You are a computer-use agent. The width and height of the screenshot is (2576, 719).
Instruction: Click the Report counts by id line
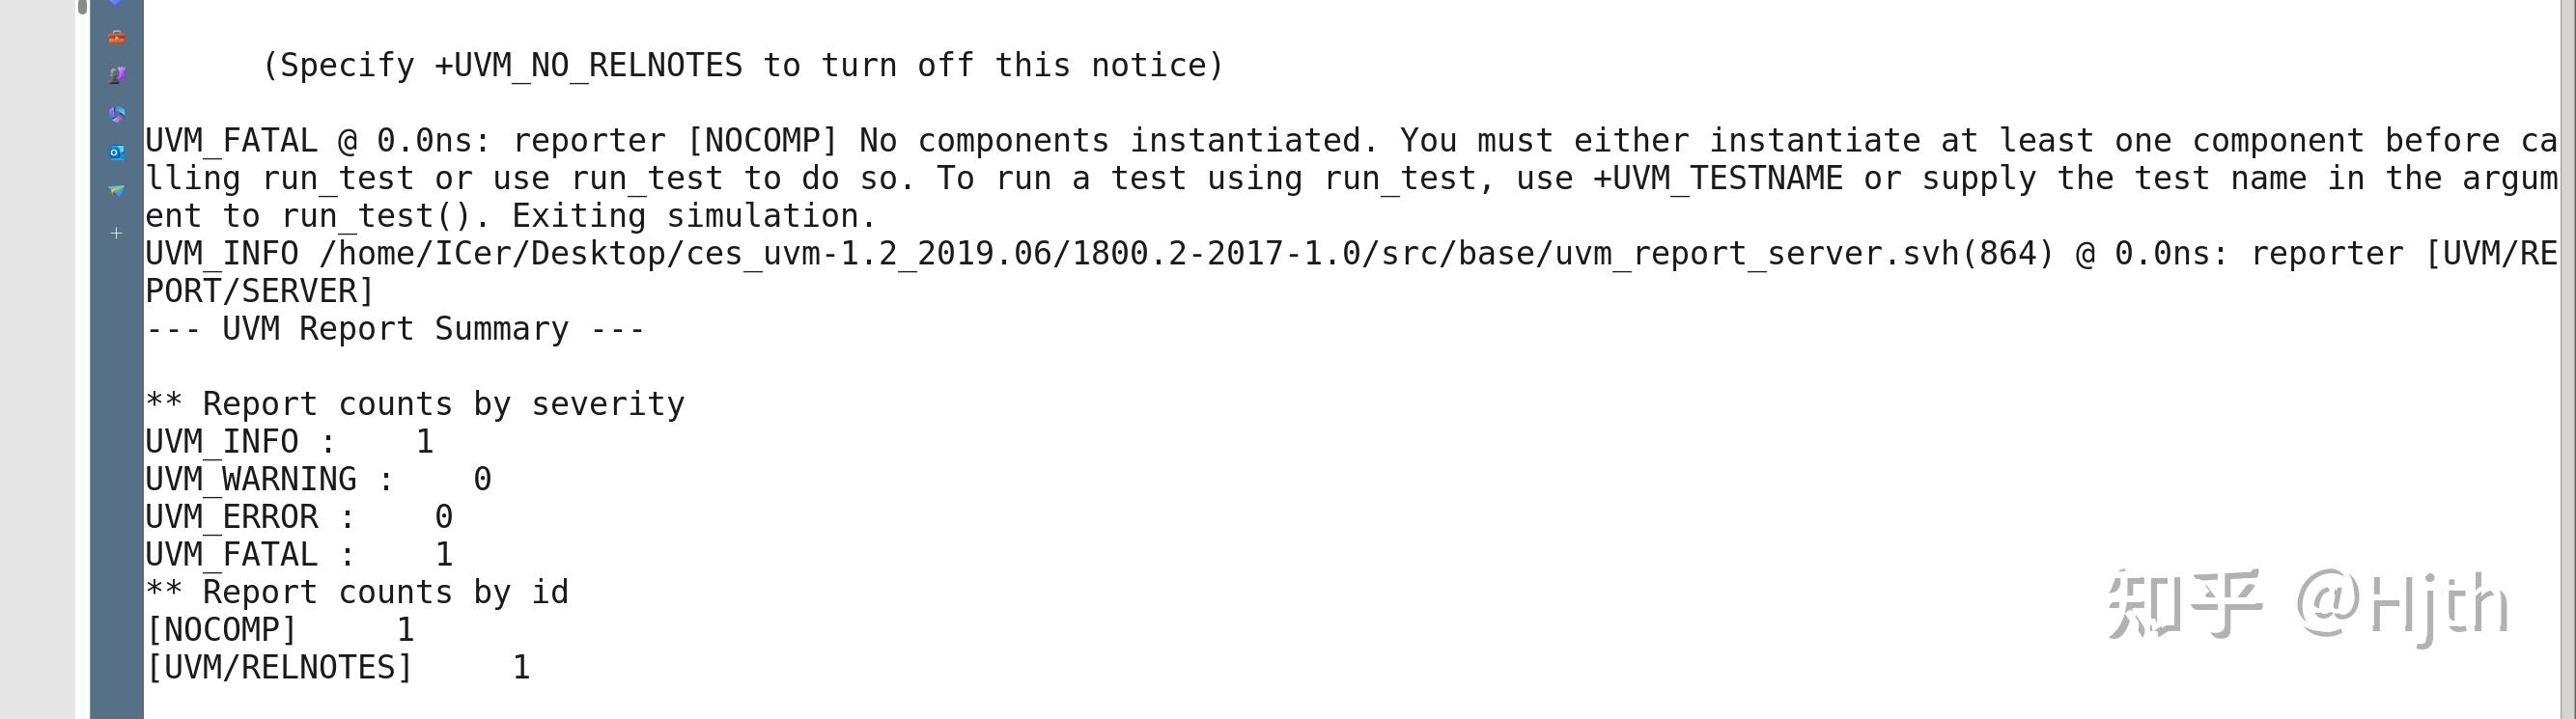(357, 592)
